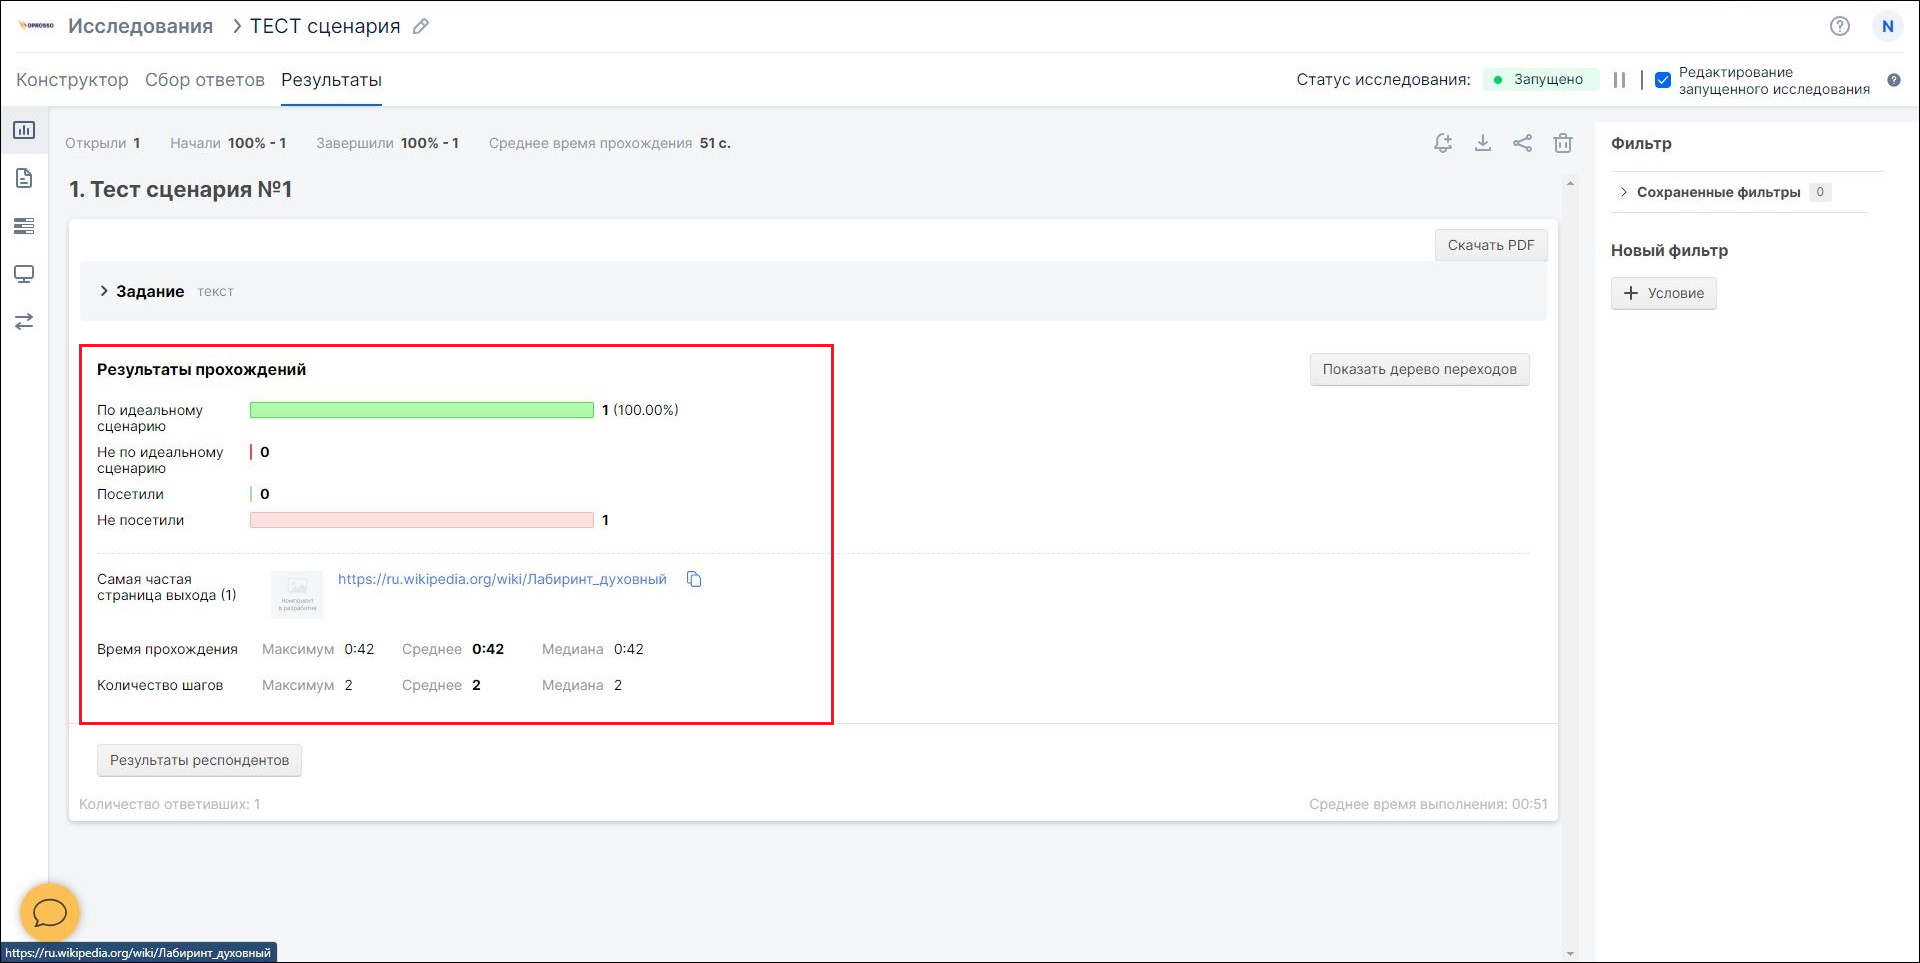Click the download results icon

point(1482,143)
